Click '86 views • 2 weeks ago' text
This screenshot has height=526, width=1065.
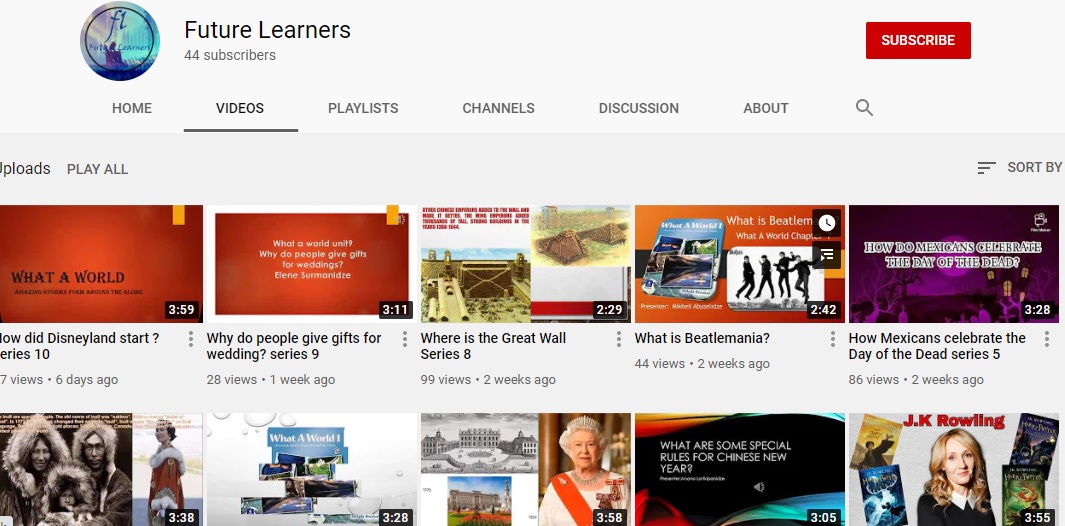(x=916, y=379)
